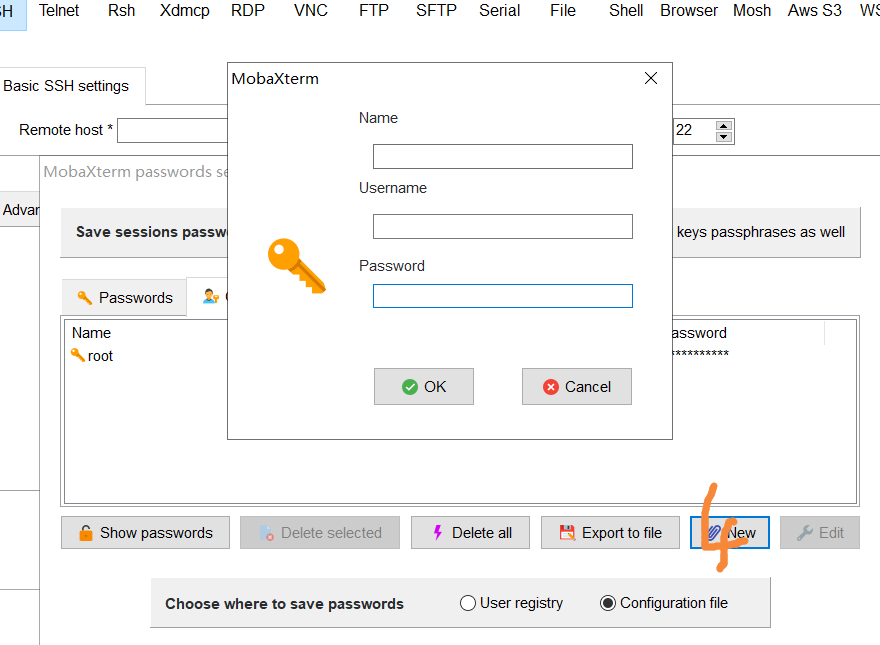This screenshot has height=645, width=880.
Task: Click the green checkmark OK icon
Action: pyautogui.click(x=410, y=387)
